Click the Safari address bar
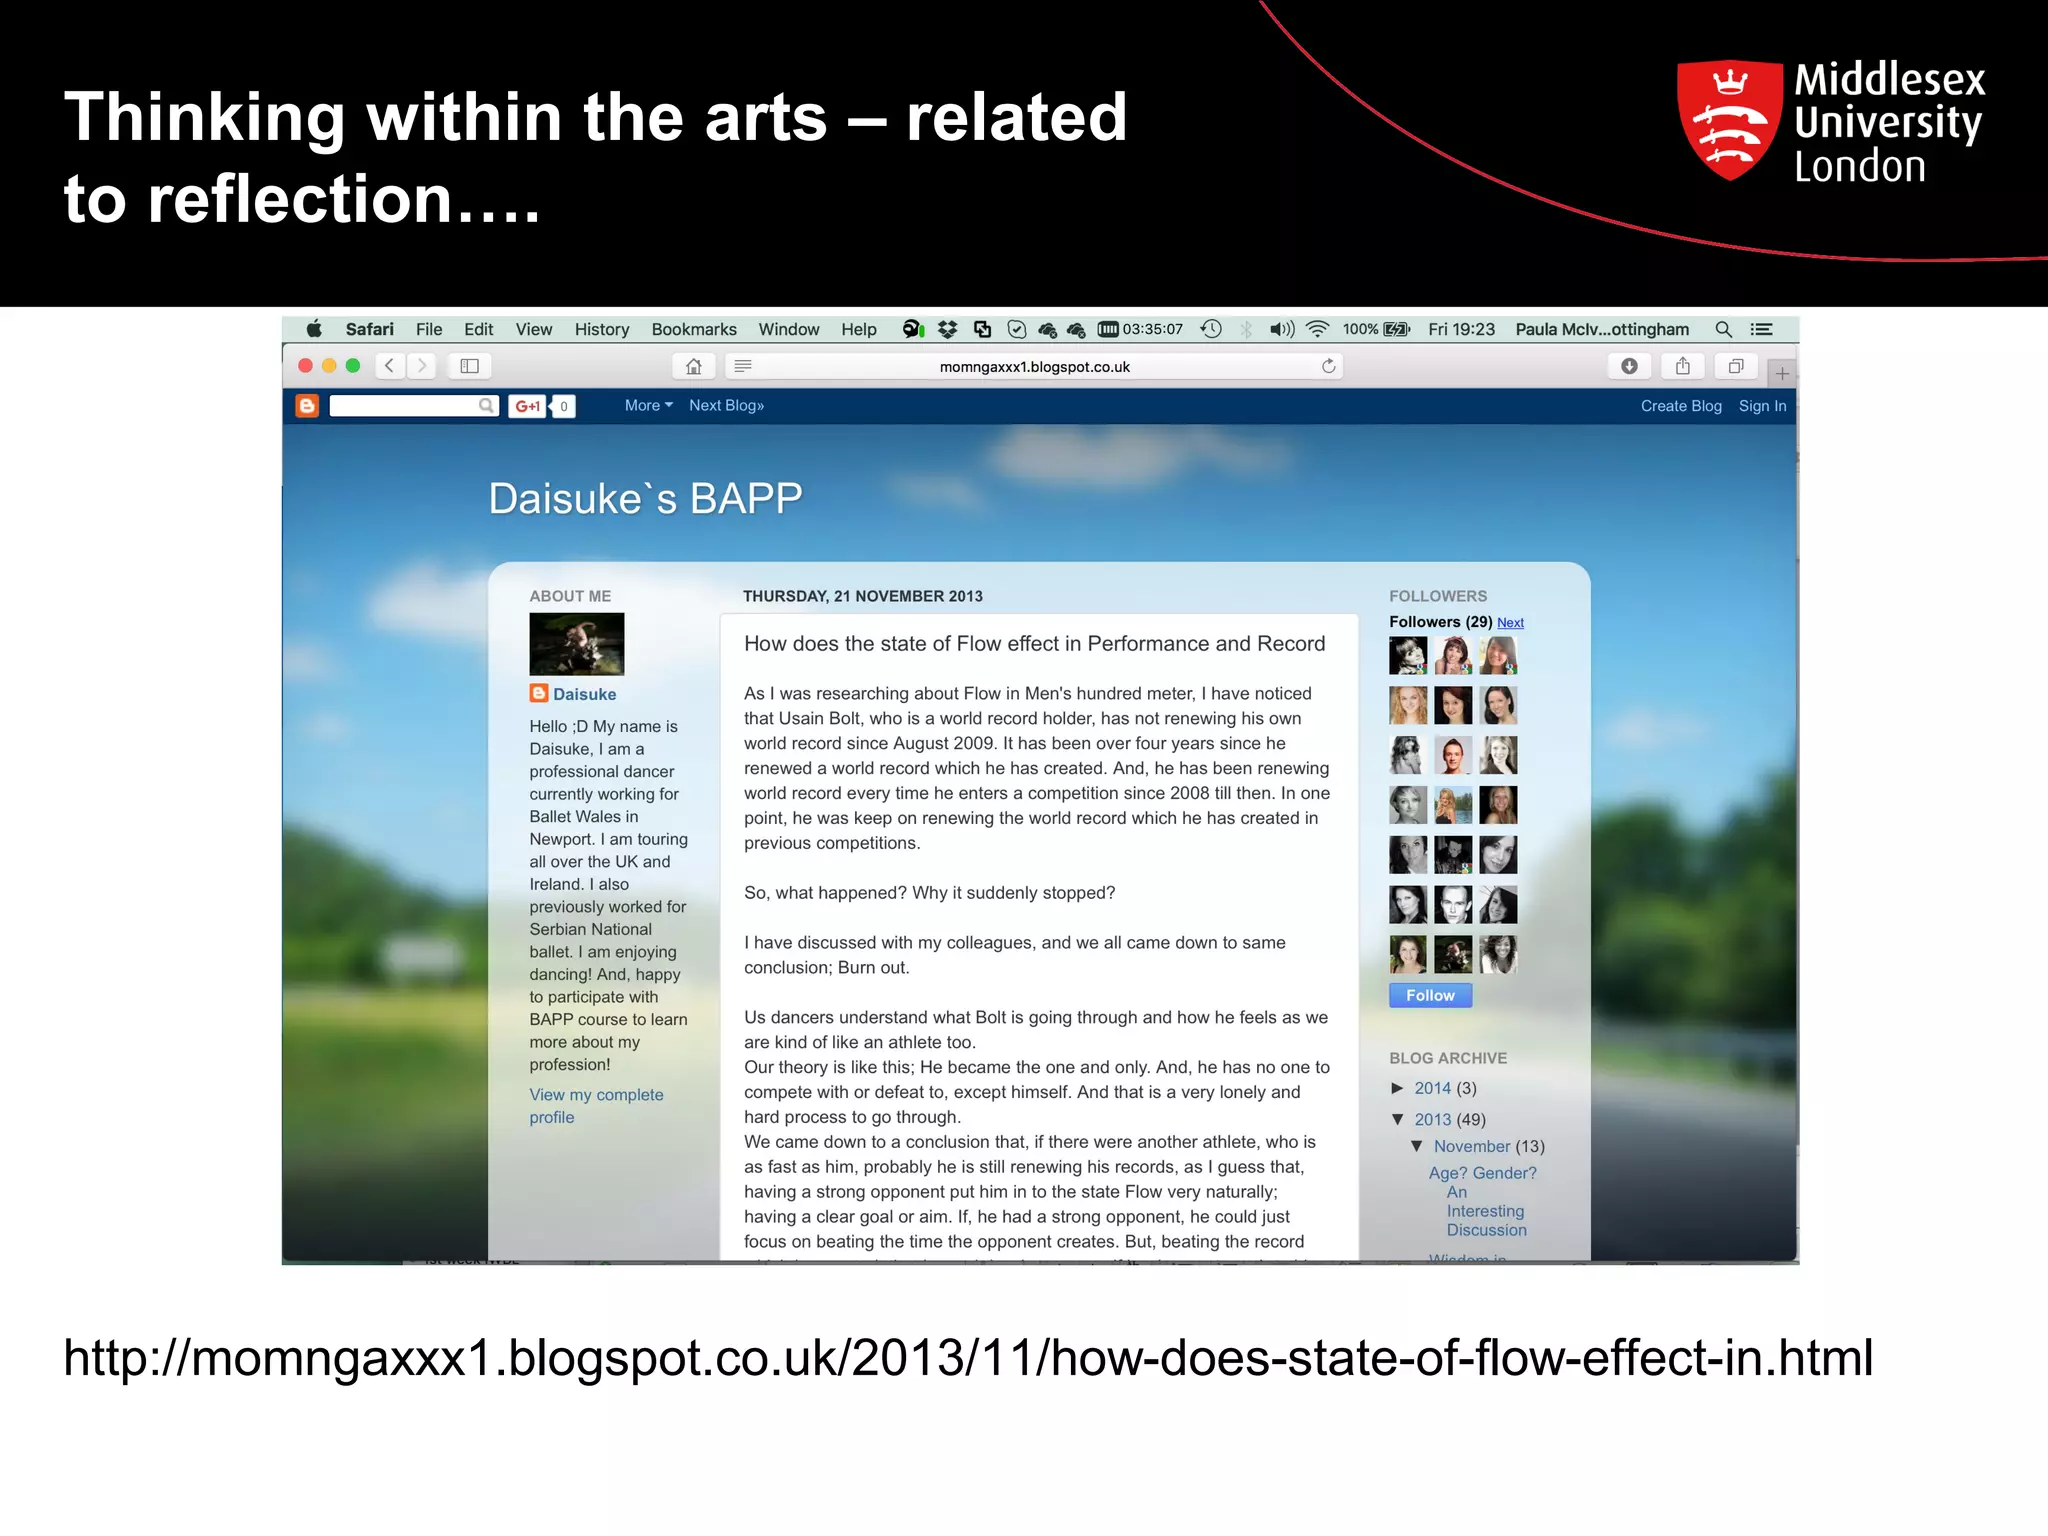Viewport: 2048px width, 1536px height. (1034, 366)
